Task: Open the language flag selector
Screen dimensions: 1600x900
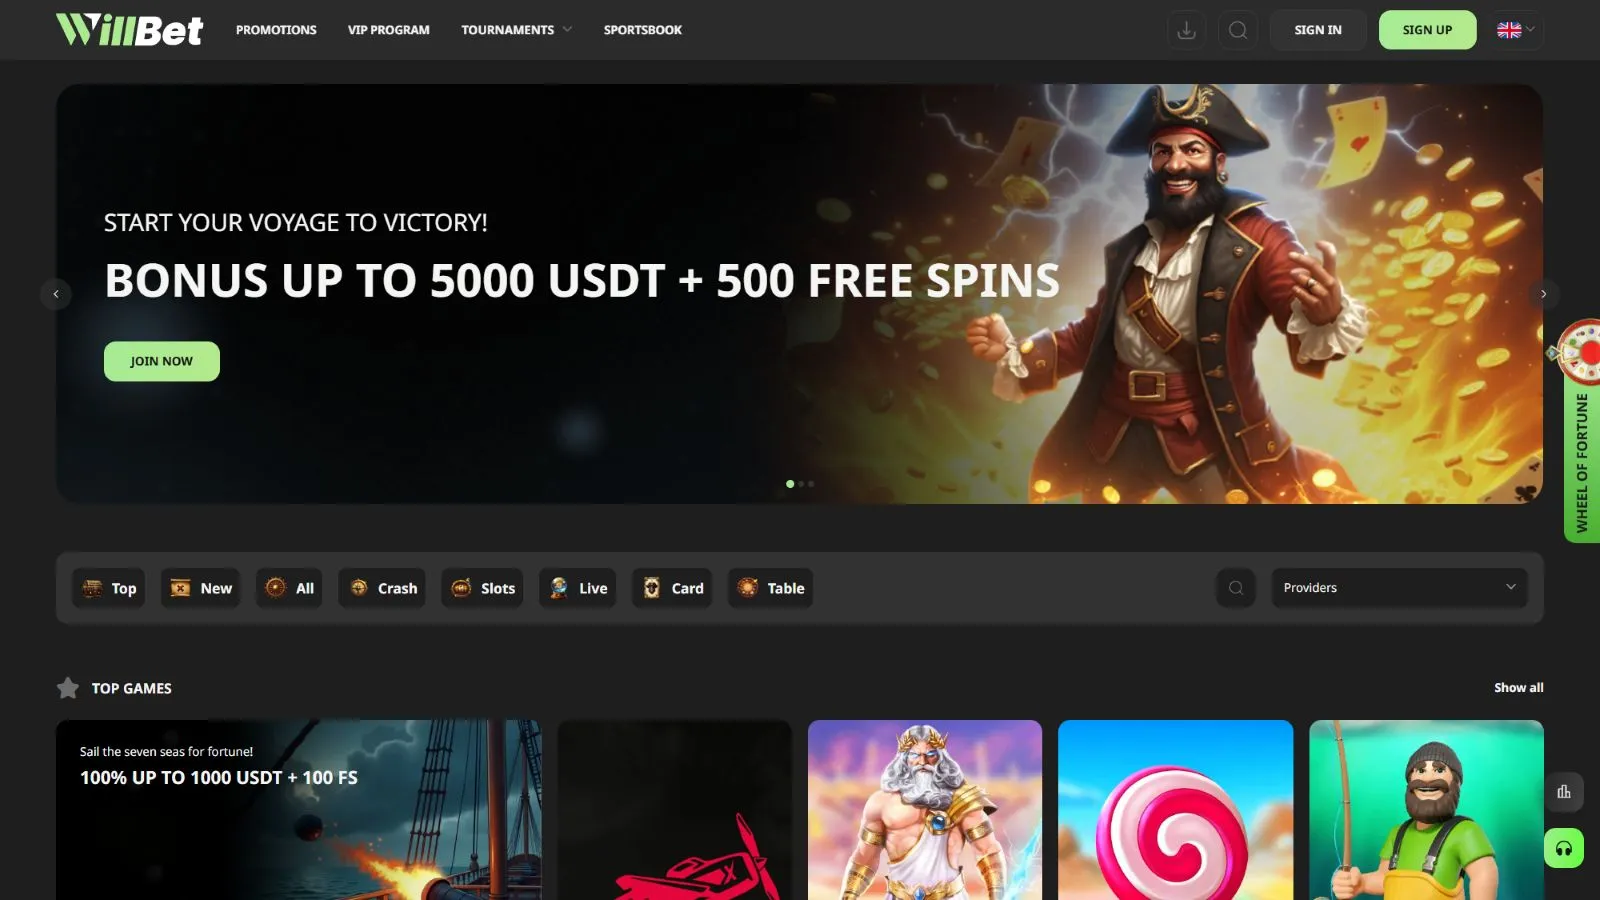Action: pyautogui.click(x=1516, y=30)
